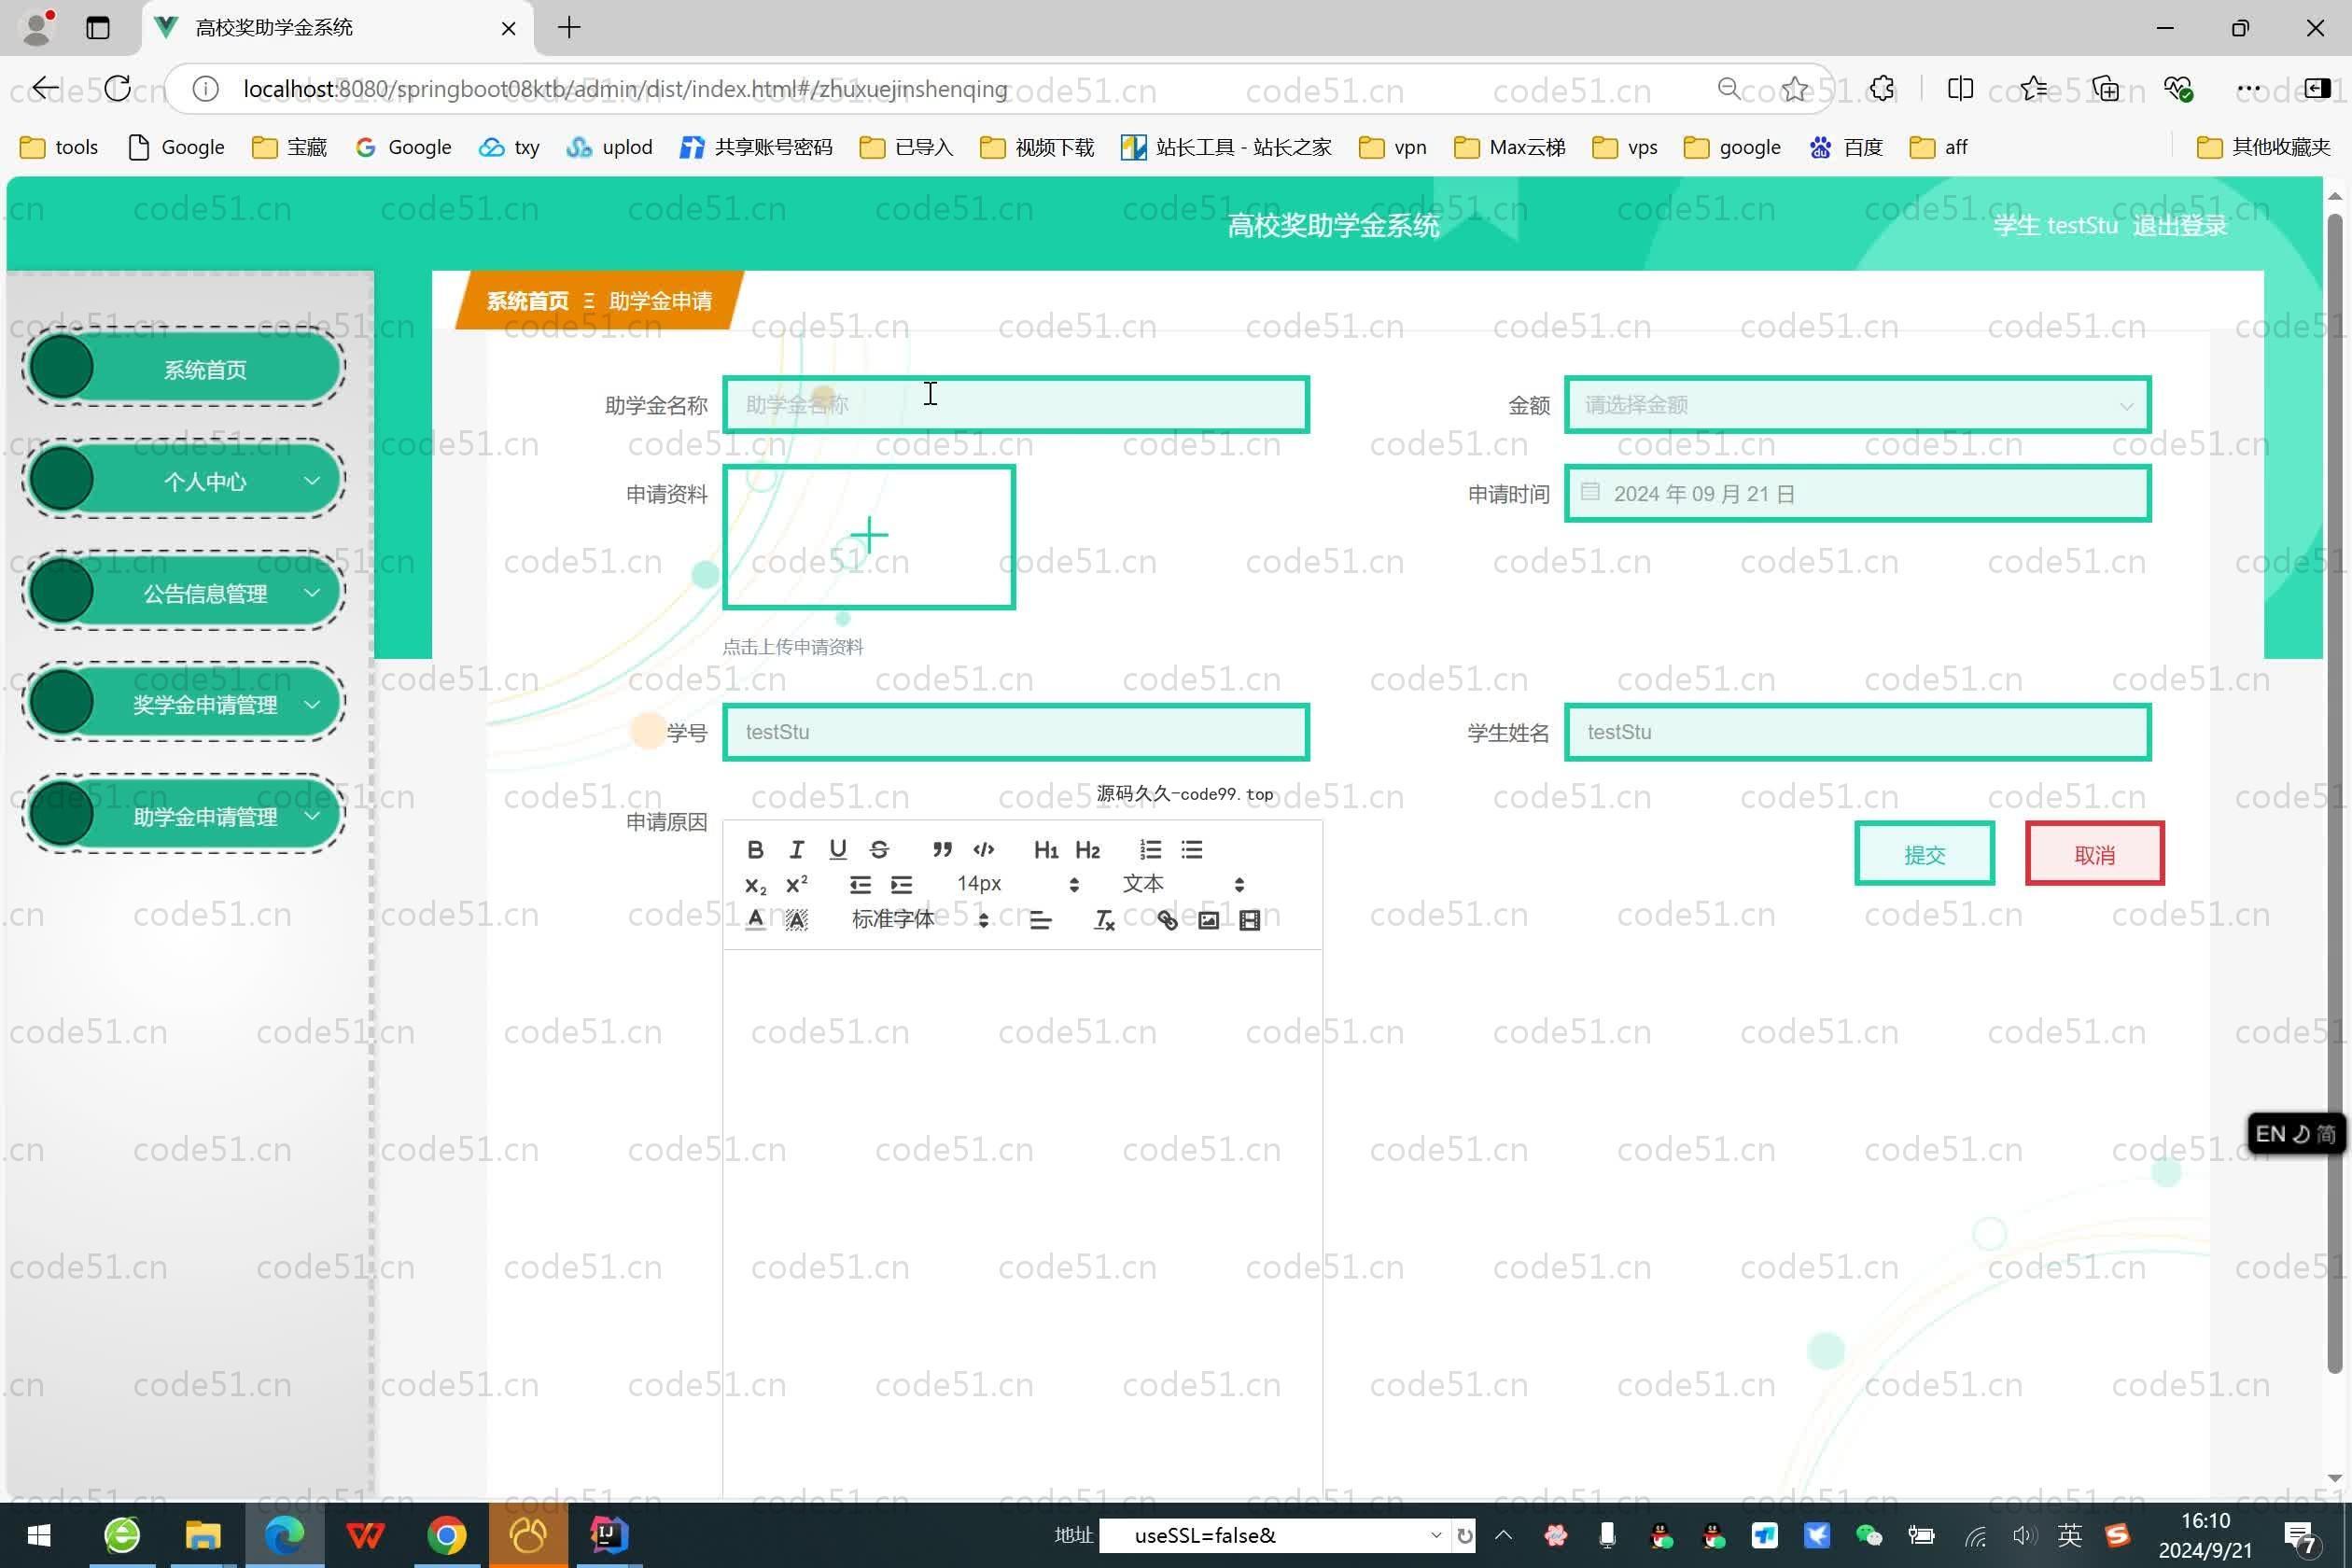Add this page to favorites star
Viewport: 2352px width, 1568px height.
(1795, 89)
